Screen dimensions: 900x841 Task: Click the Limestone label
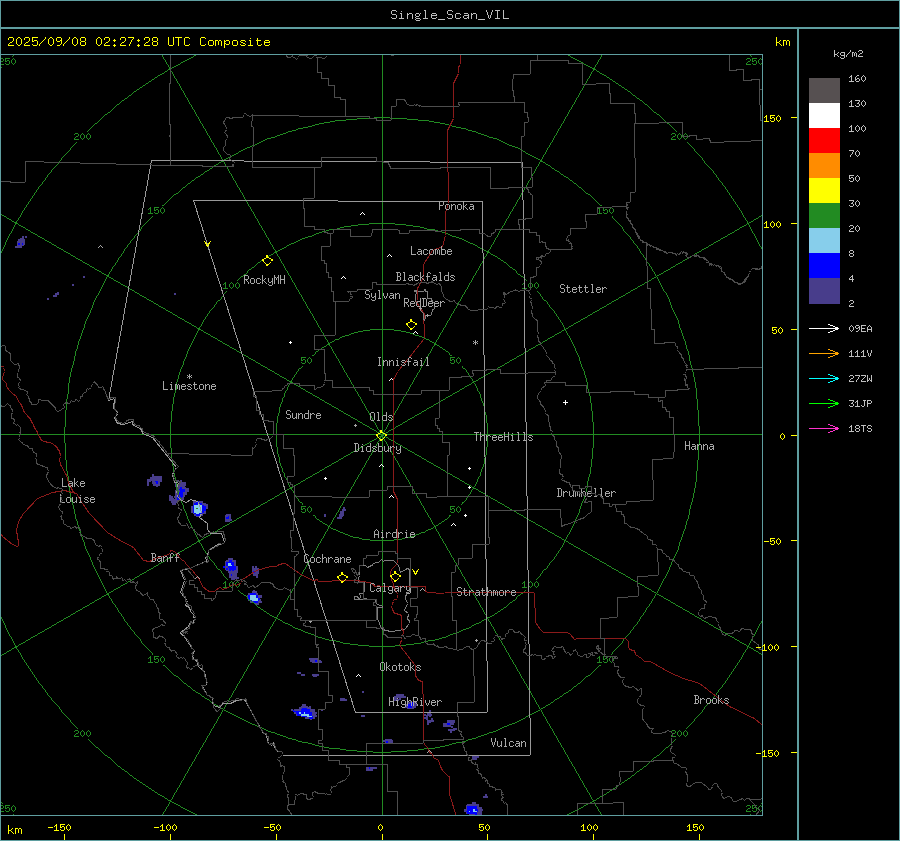pos(189,386)
